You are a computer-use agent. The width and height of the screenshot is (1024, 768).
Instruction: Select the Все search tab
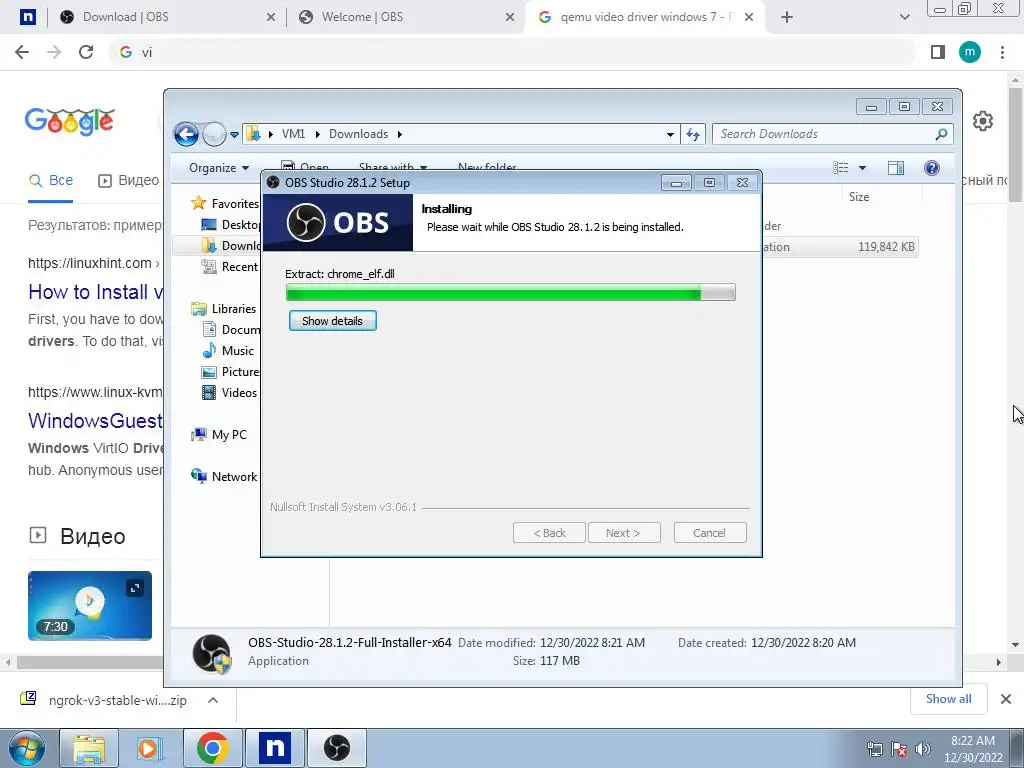point(51,181)
